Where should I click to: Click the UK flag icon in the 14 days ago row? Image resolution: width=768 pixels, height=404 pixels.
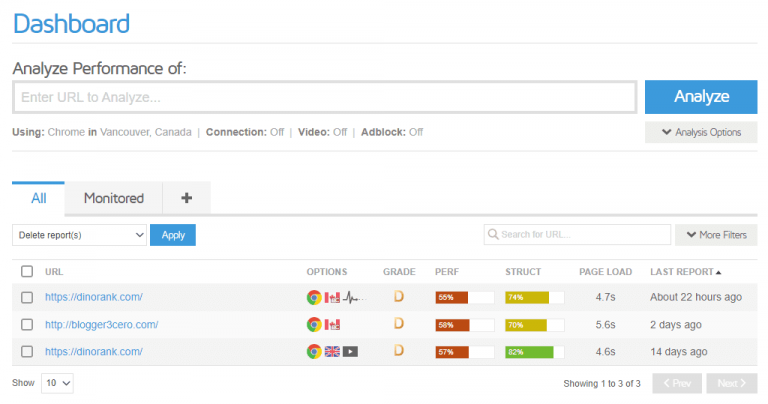pyautogui.click(x=332, y=352)
